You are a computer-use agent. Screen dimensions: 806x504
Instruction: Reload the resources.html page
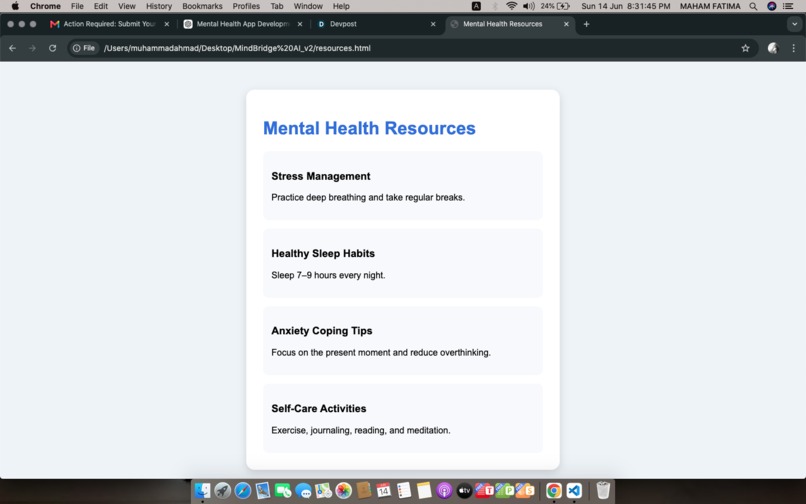click(52, 48)
